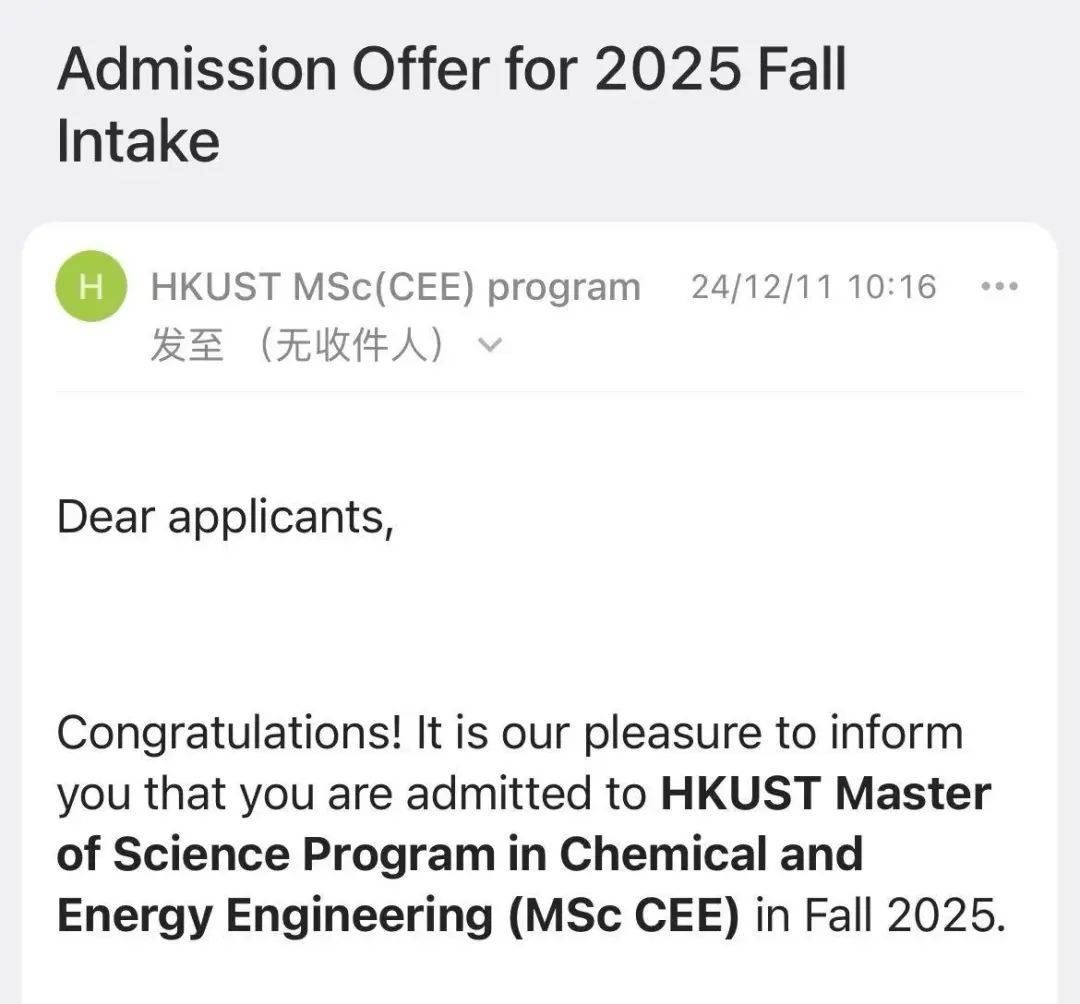Tap the green H sender avatar
This screenshot has width=1080, height=1004.
[91, 287]
